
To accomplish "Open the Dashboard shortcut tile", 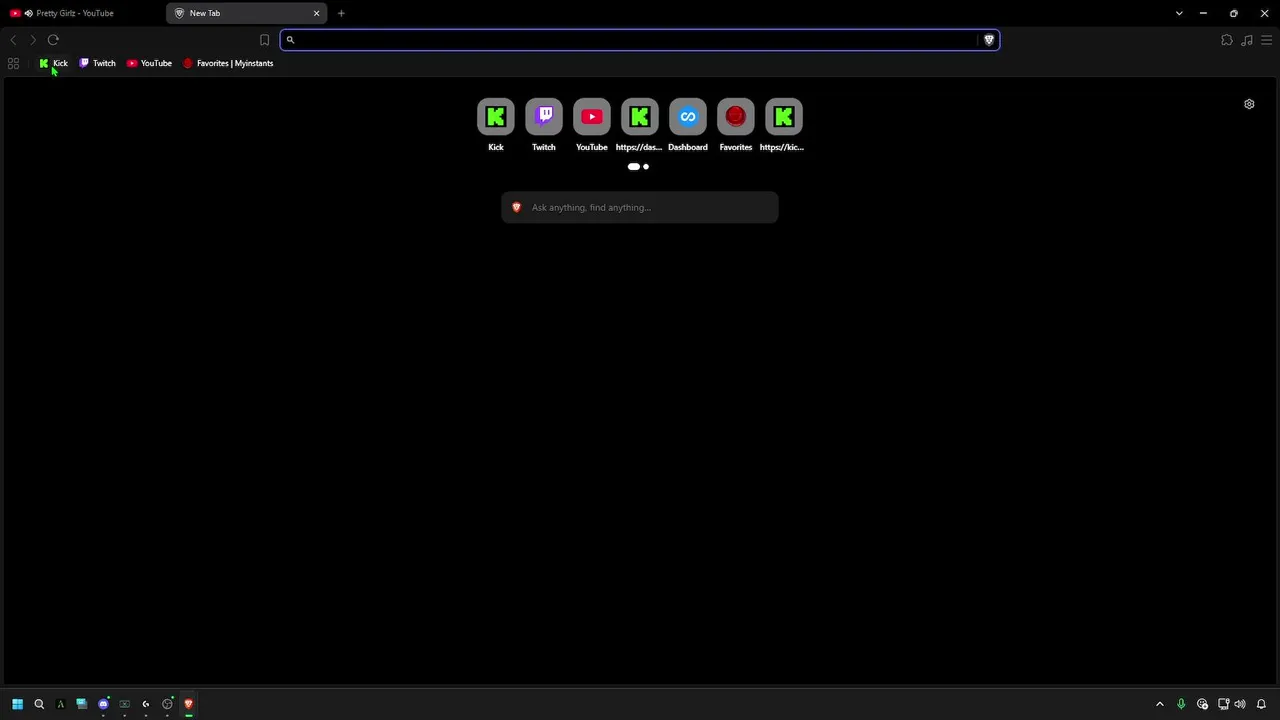I will pyautogui.click(x=688, y=117).
